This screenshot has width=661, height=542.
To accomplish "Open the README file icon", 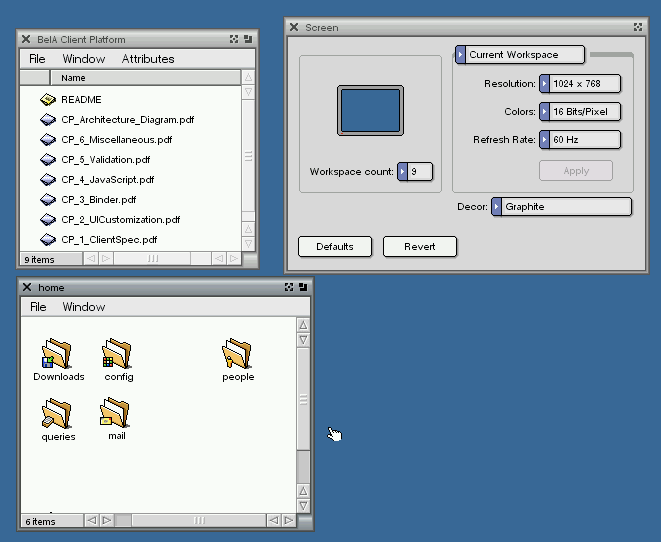I will coord(48,99).
